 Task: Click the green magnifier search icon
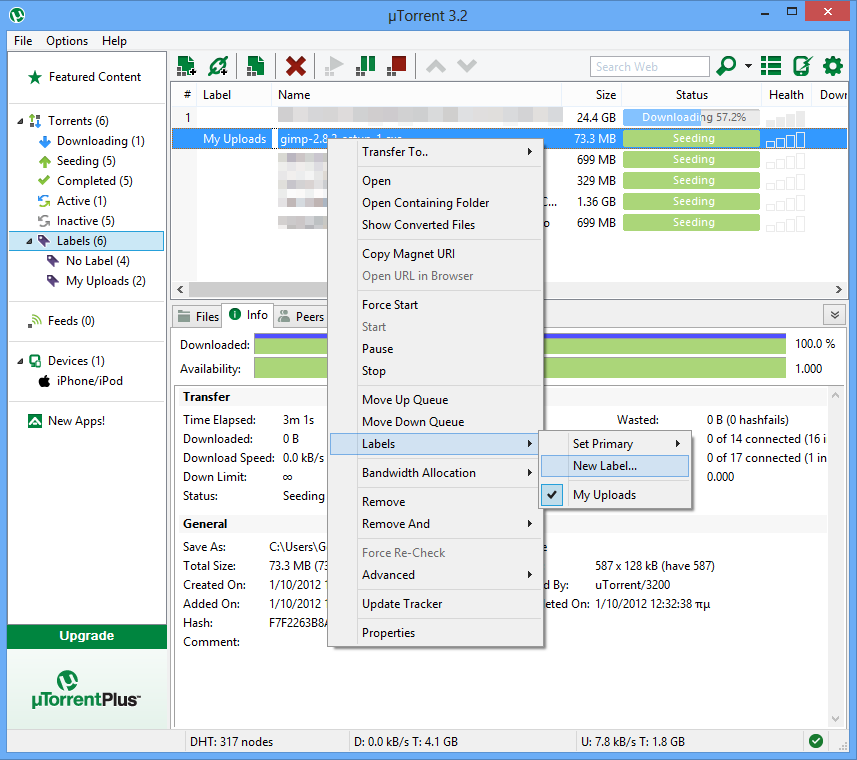[x=726, y=66]
